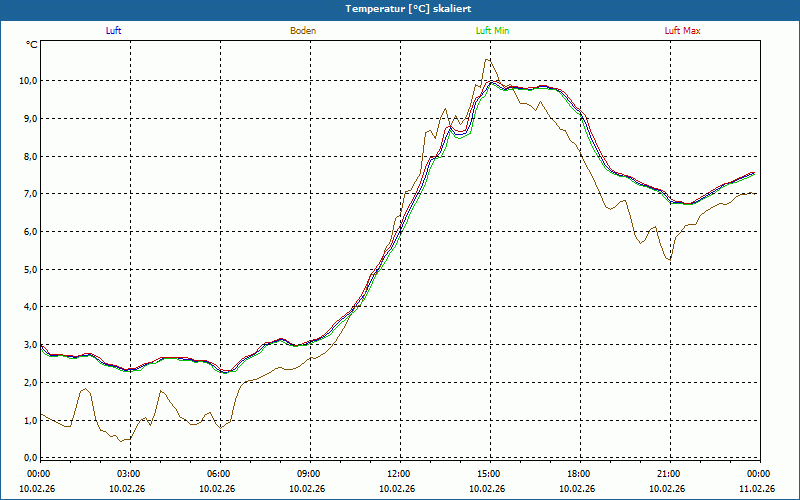Viewport: 800px width, 500px height.
Task: Select the 06:00 time axis label
Action: 219,474
